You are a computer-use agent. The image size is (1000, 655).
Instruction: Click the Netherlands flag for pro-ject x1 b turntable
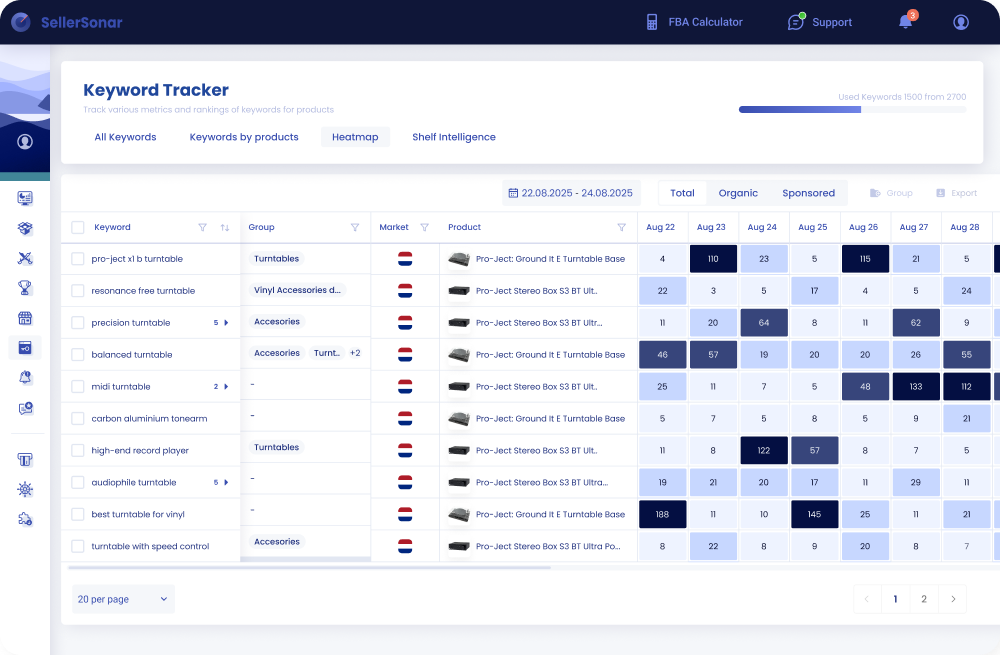point(405,259)
